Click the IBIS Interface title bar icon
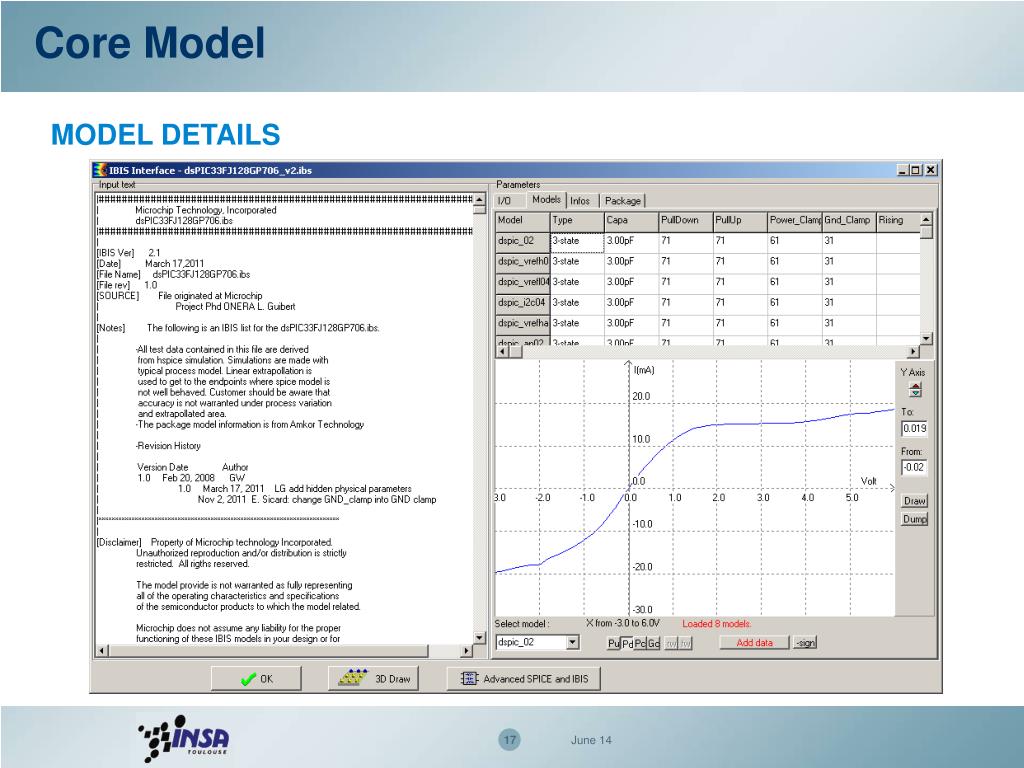Viewport: 1024px width, 768px height. [x=100, y=170]
